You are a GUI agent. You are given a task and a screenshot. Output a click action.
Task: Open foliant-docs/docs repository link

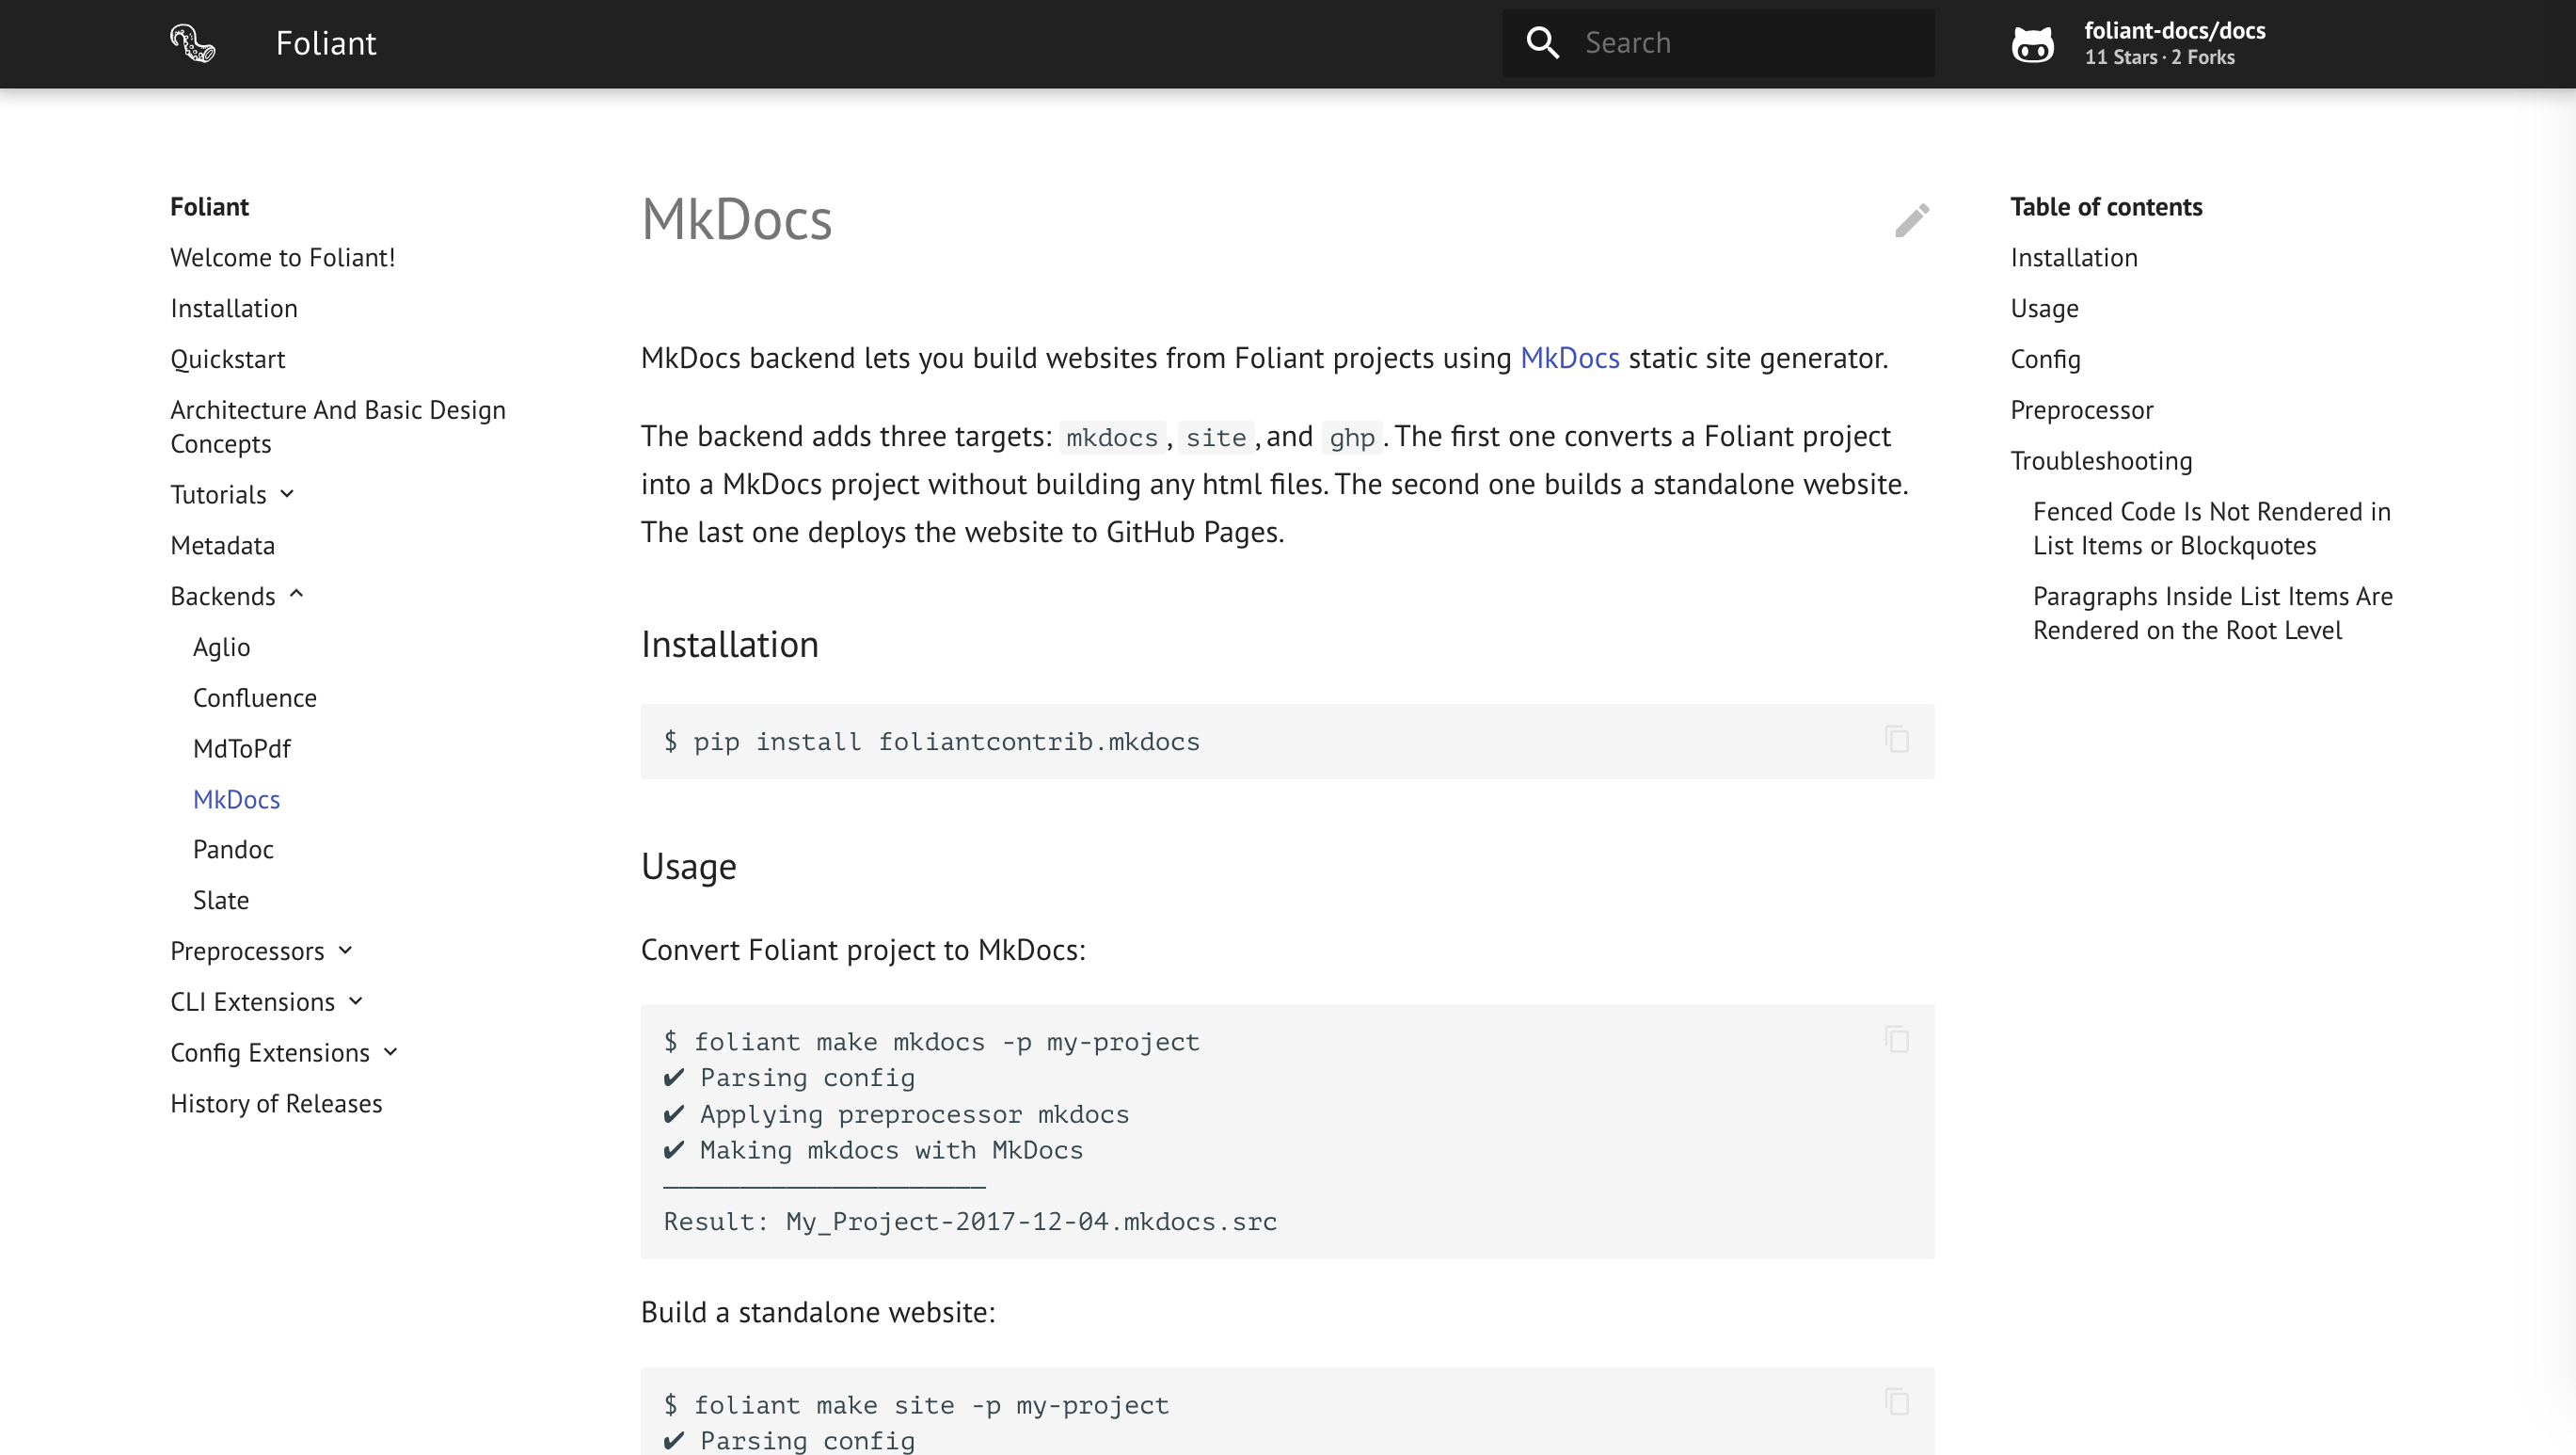pos(2174,30)
